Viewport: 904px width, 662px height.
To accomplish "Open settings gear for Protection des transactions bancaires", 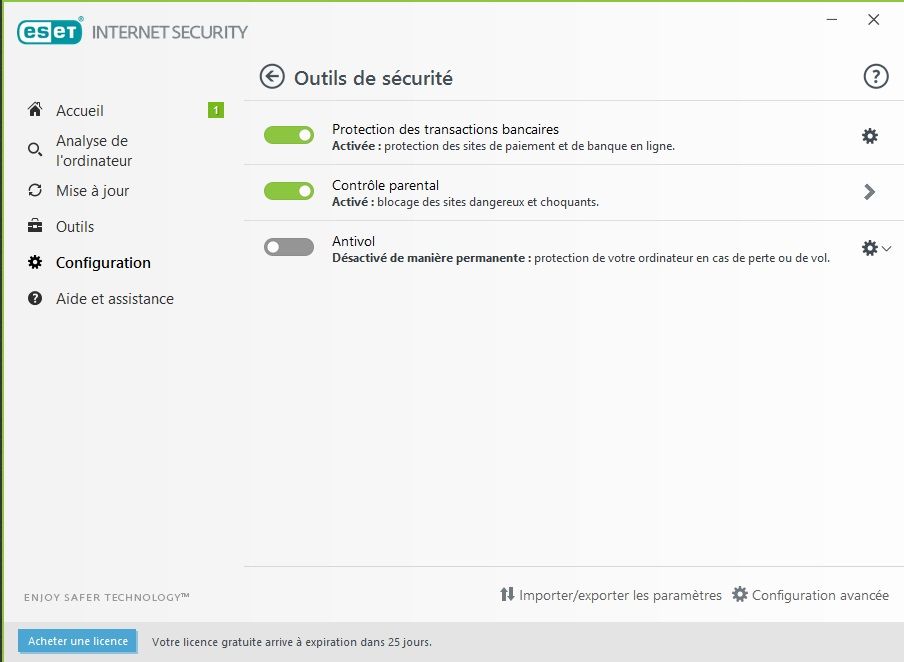I will [869, 136].
